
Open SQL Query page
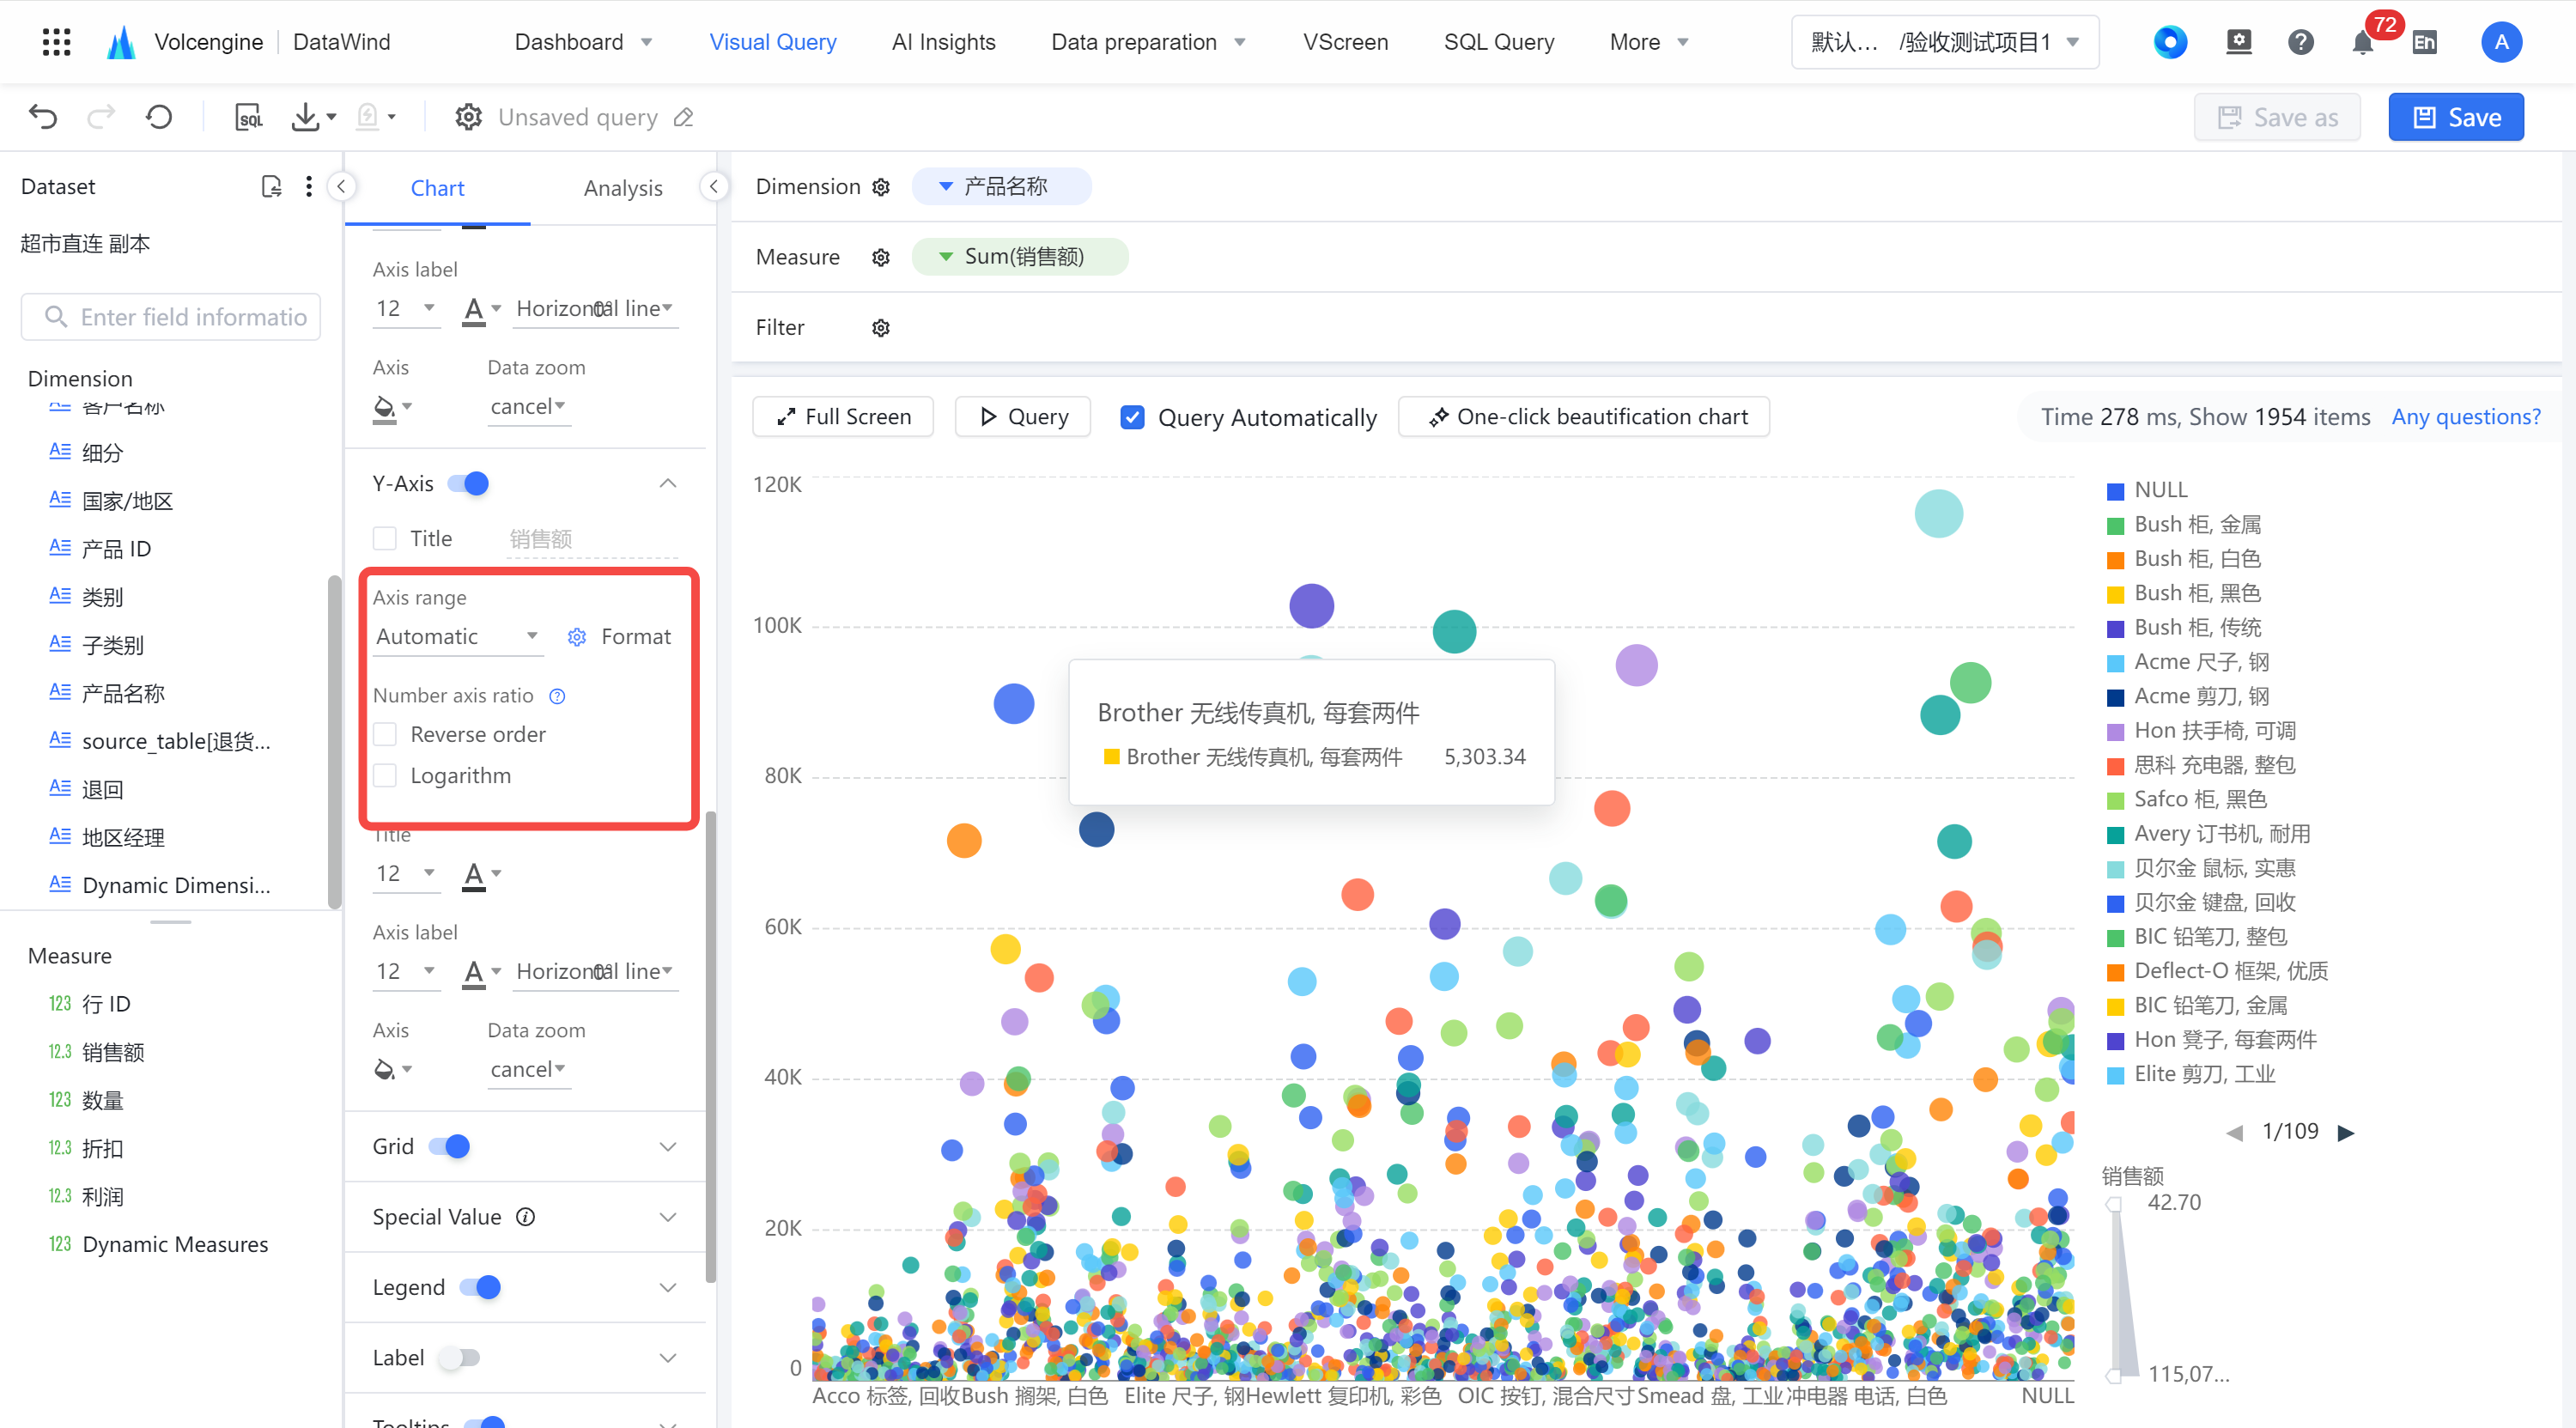(1498, 42)
